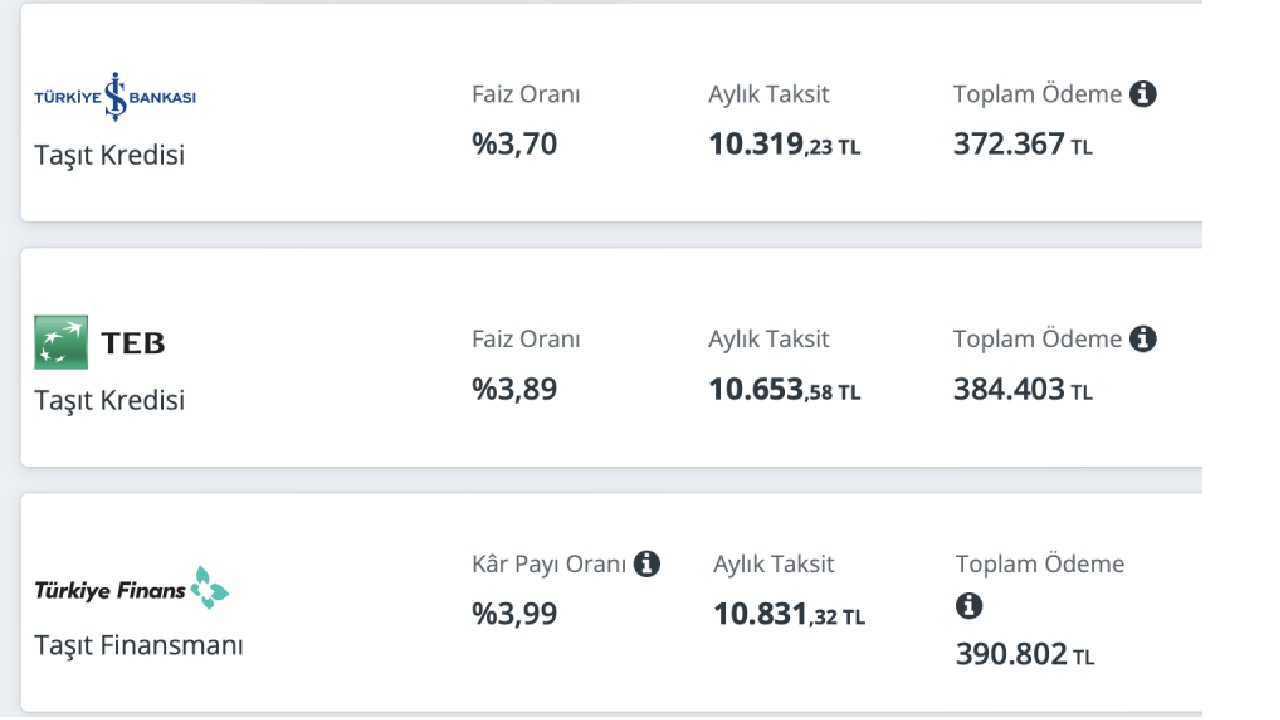Image resolution: width=1280 pixels, height=720 pixels.
Task: Click Faiz Oranı label in İş Bankası card
Action: pyautogui.click(x=526, y=95)
